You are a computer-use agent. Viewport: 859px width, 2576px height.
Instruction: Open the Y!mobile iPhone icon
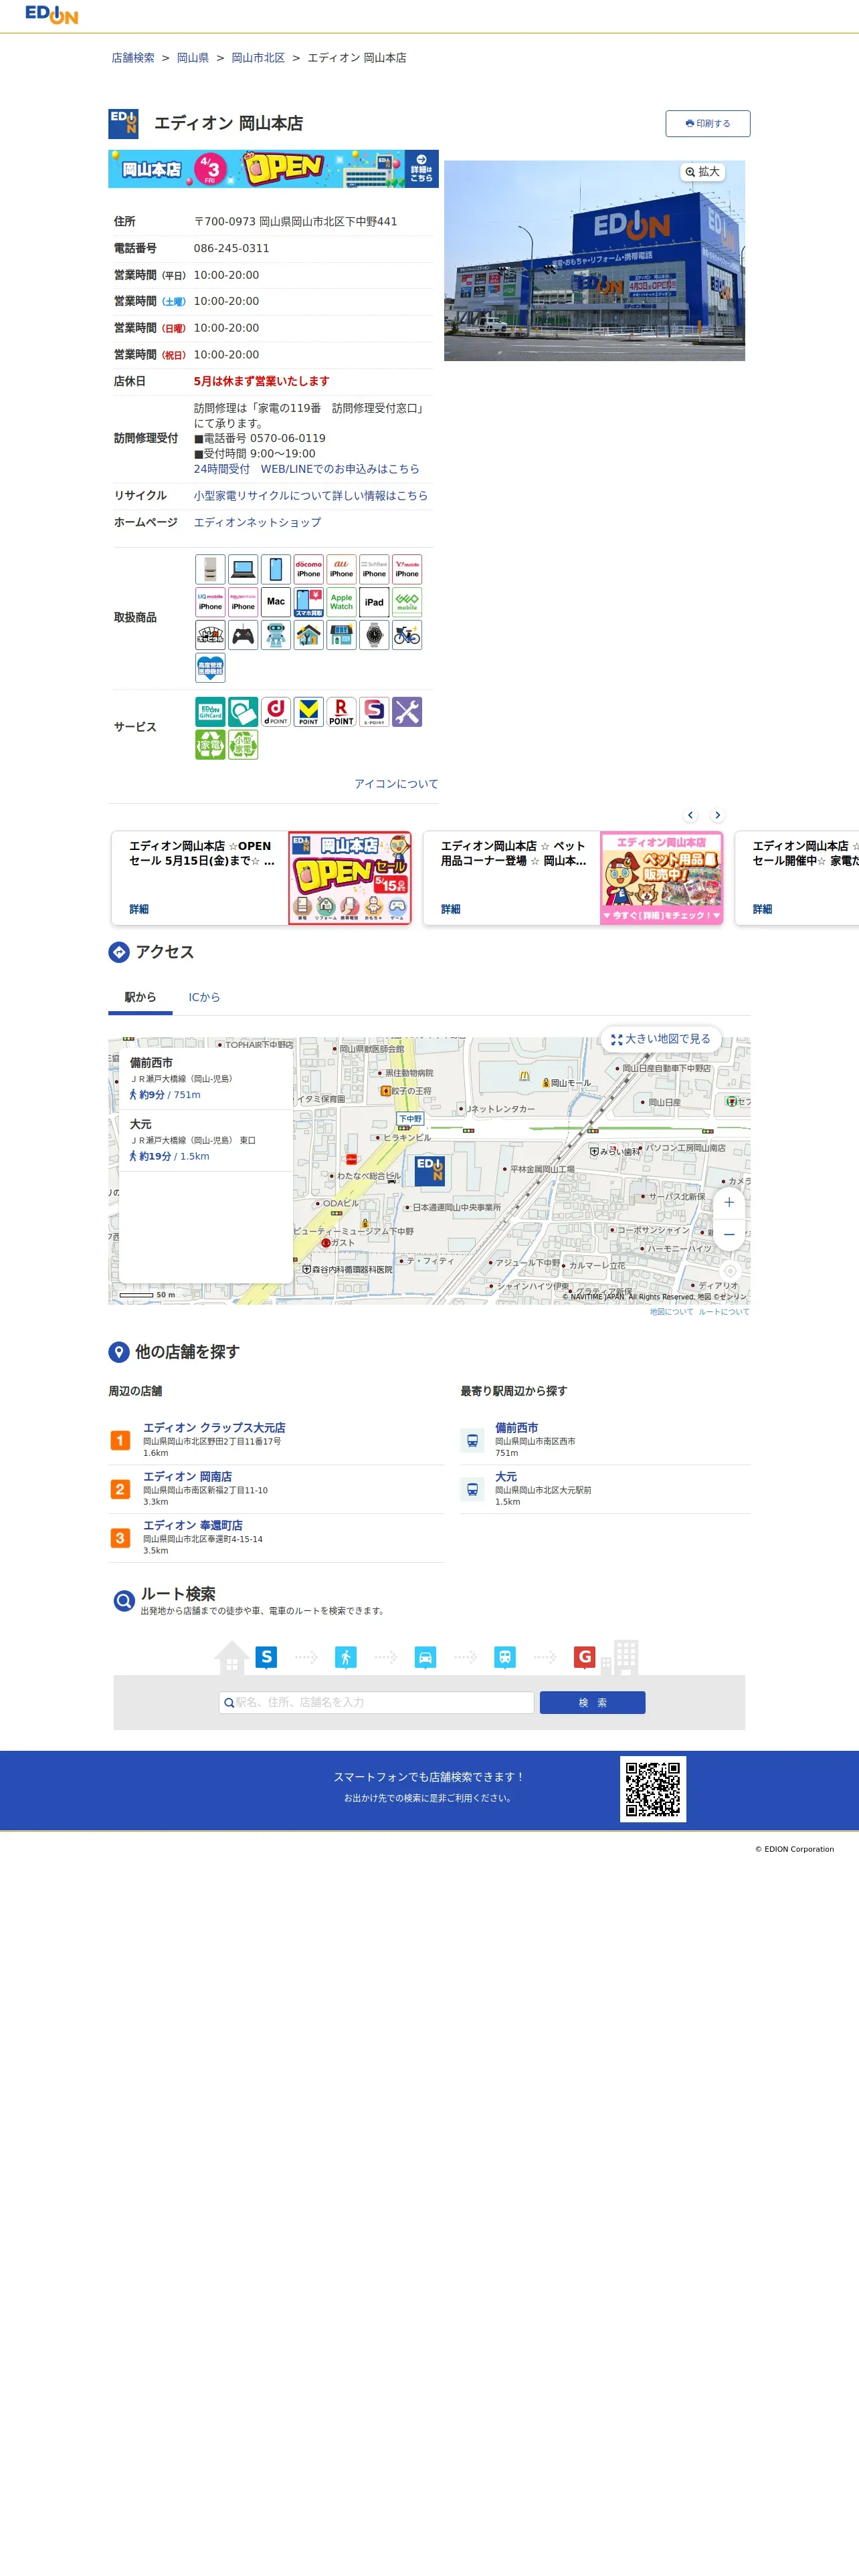[x=407, y=569]
